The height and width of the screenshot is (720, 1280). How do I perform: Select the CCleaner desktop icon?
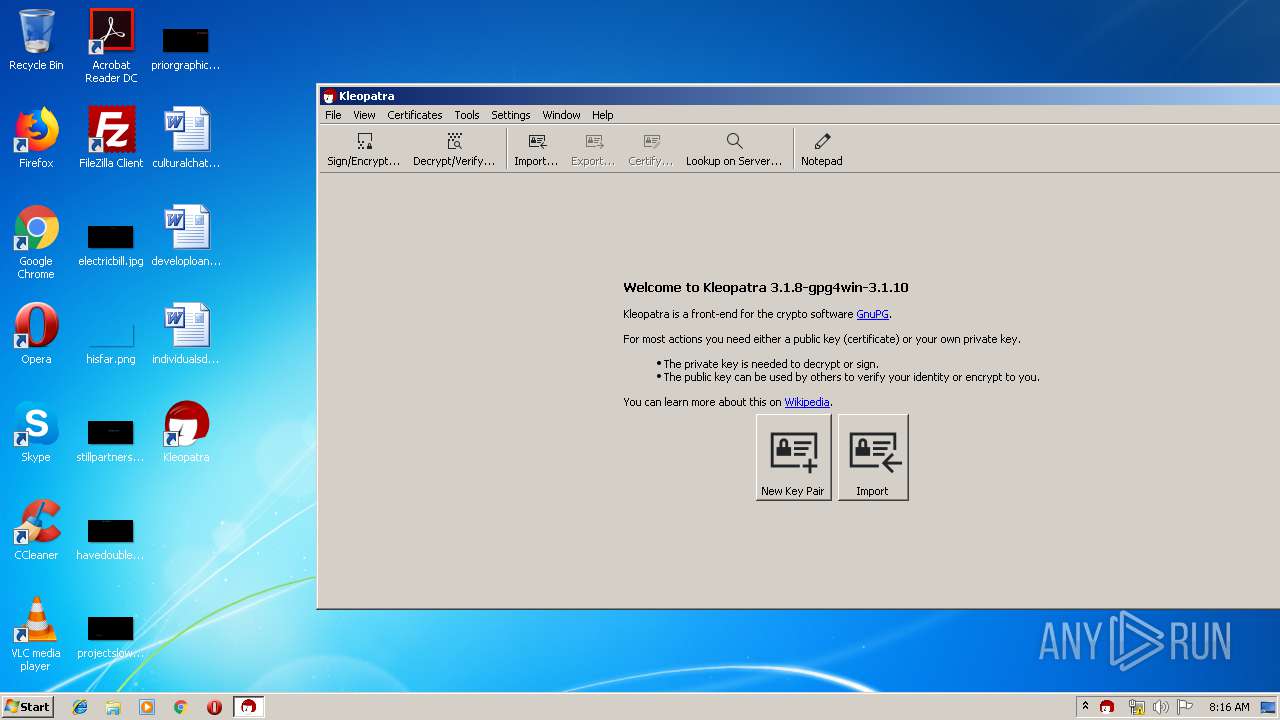click(36, 530)
